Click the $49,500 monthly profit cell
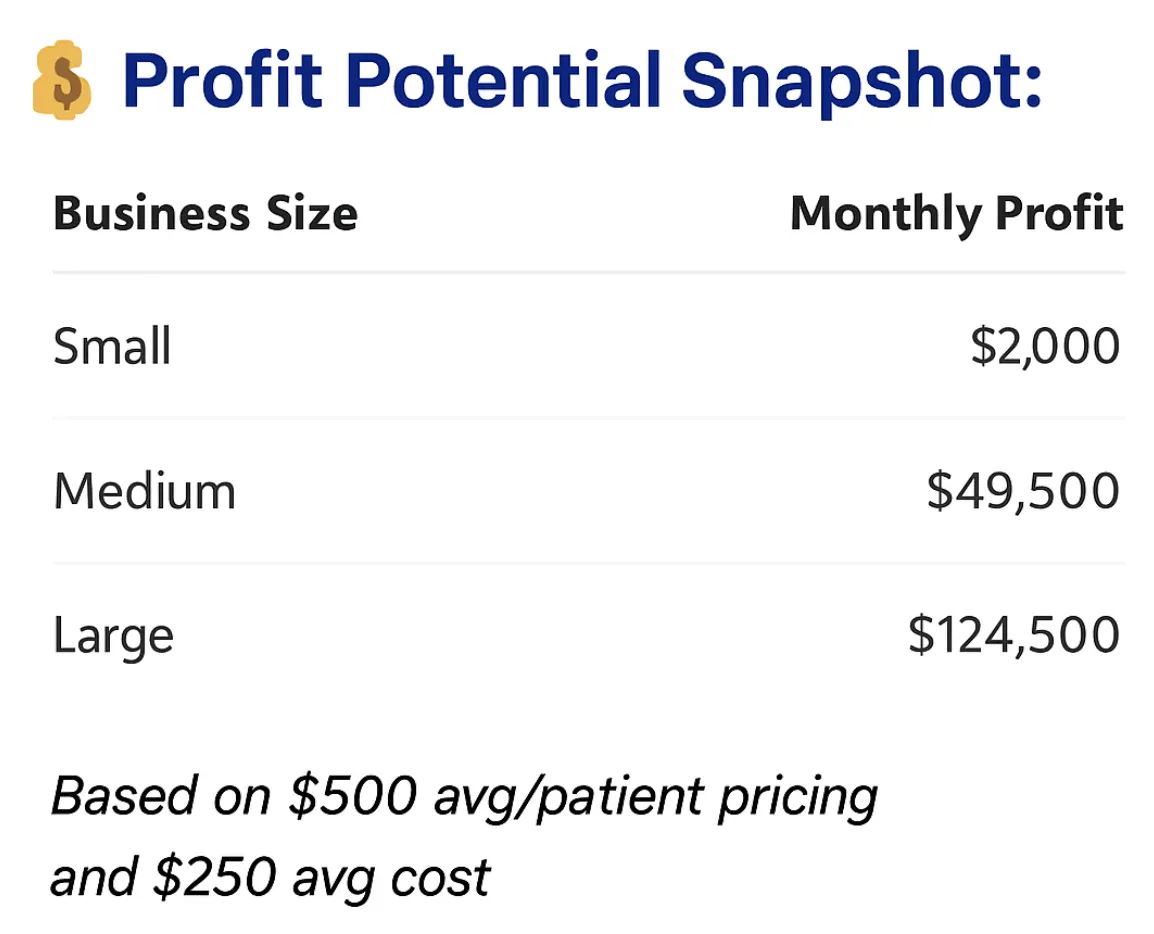Image resolution: width=1154 pixels, height=934 pixels. 1023,491
